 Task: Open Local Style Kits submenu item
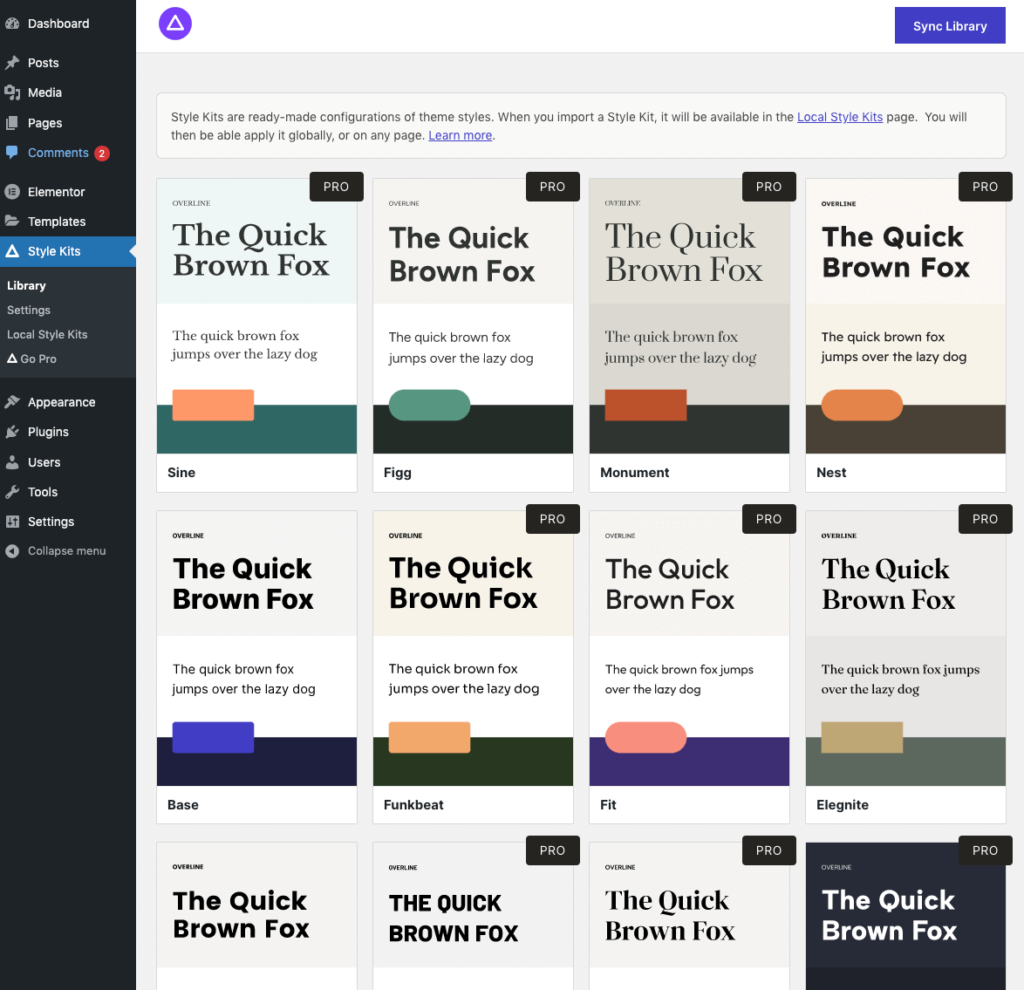[47, 334]
